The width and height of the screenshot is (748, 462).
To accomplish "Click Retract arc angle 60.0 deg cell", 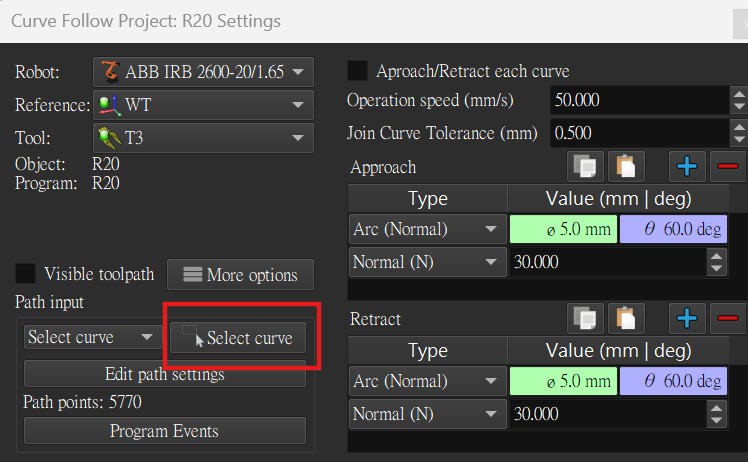I will tap(673, 381).
